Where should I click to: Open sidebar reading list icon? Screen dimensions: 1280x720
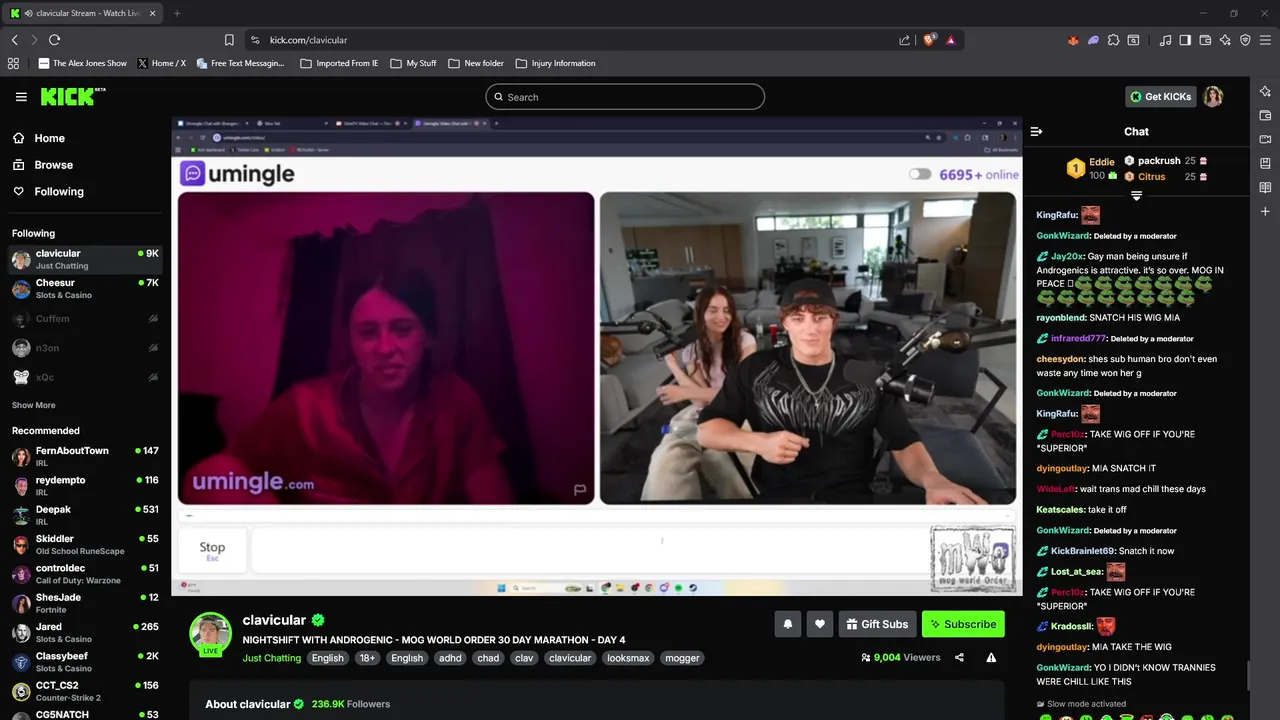[1265, 187]
